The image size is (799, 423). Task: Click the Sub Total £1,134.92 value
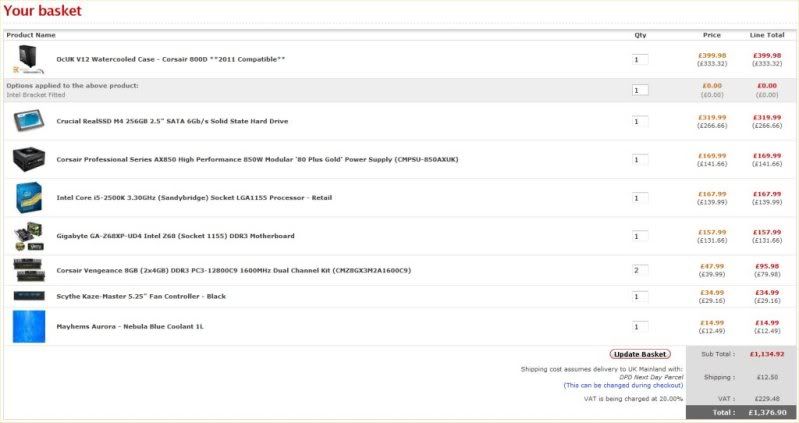coord(766,354)
